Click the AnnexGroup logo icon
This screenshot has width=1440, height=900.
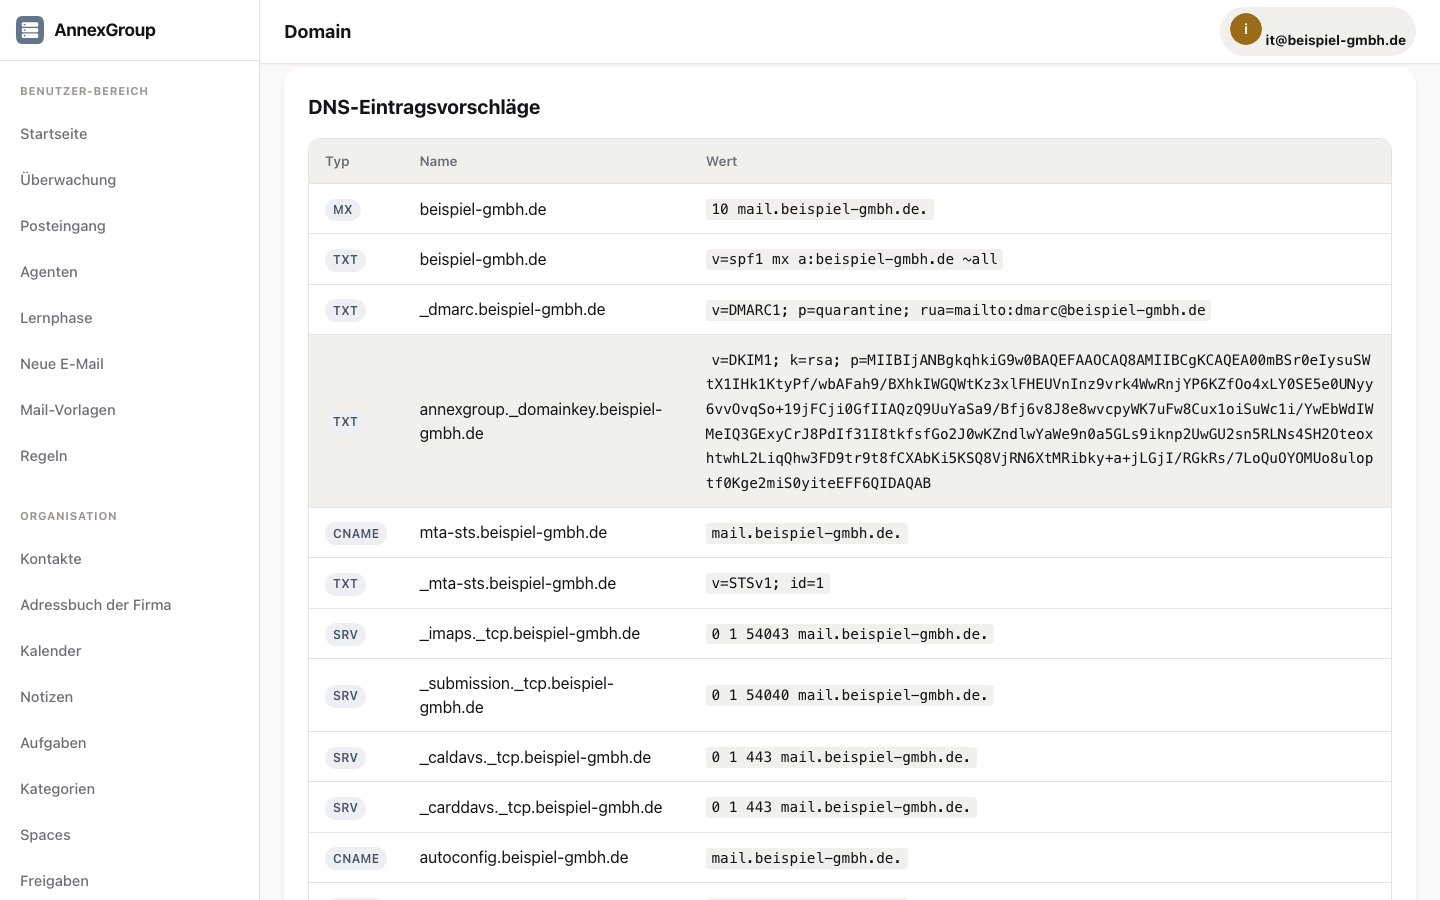(30, 30)
